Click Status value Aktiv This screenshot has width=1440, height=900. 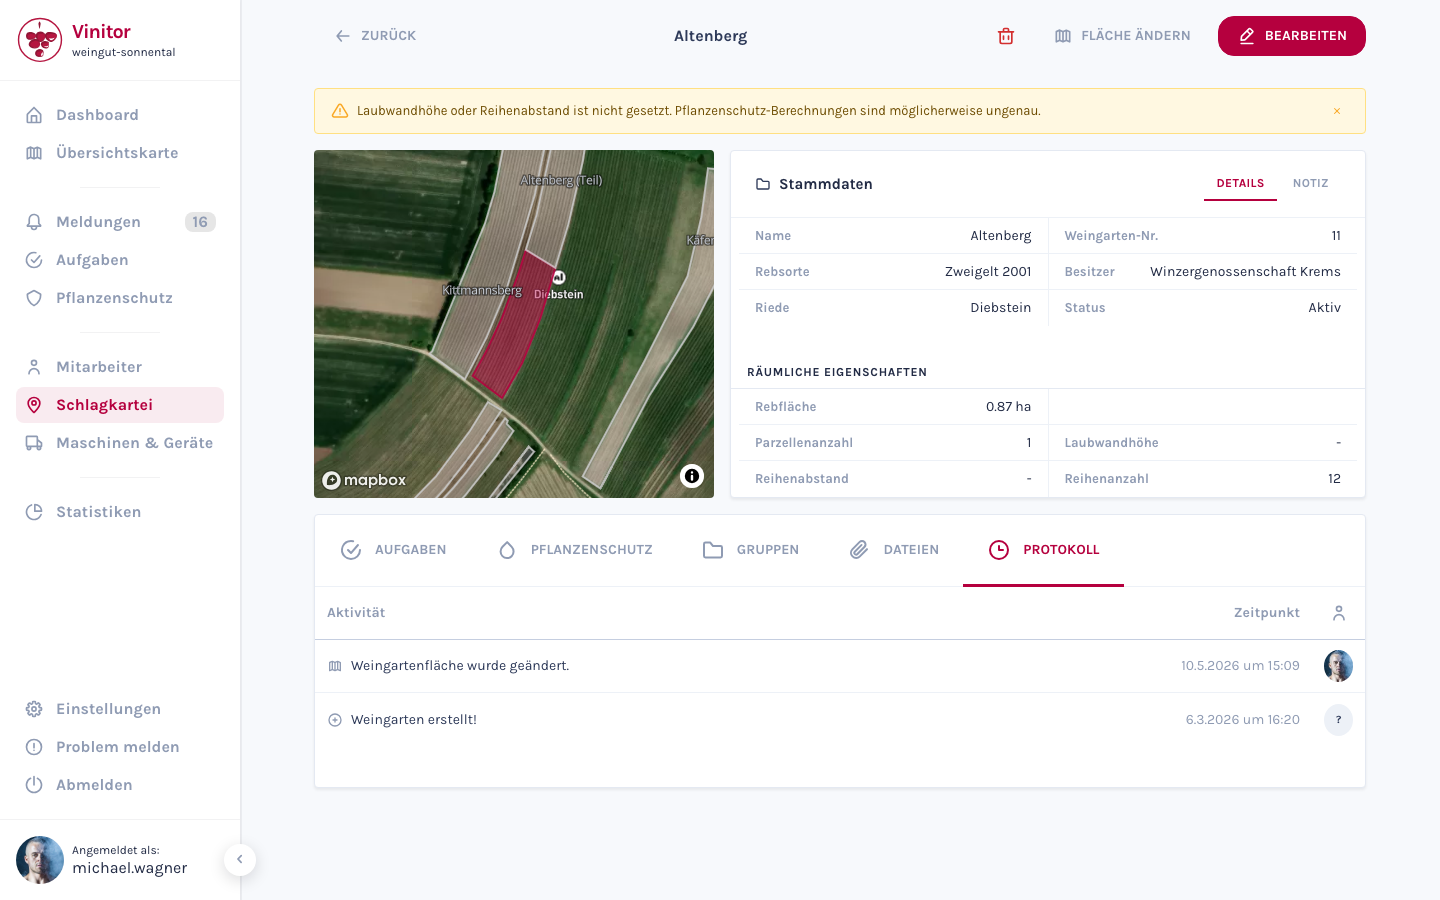(1324, 308)
